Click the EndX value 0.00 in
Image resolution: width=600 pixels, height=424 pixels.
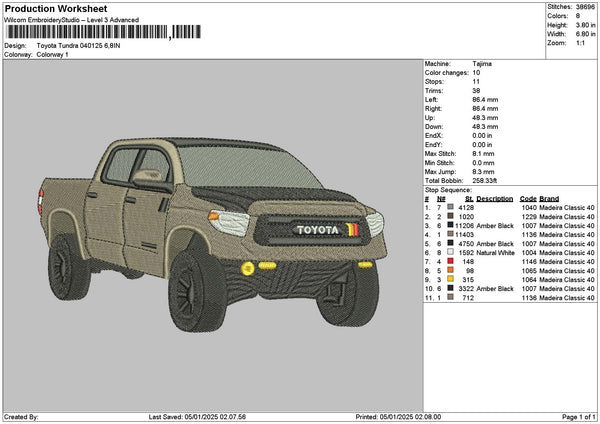tap(482, 135)
